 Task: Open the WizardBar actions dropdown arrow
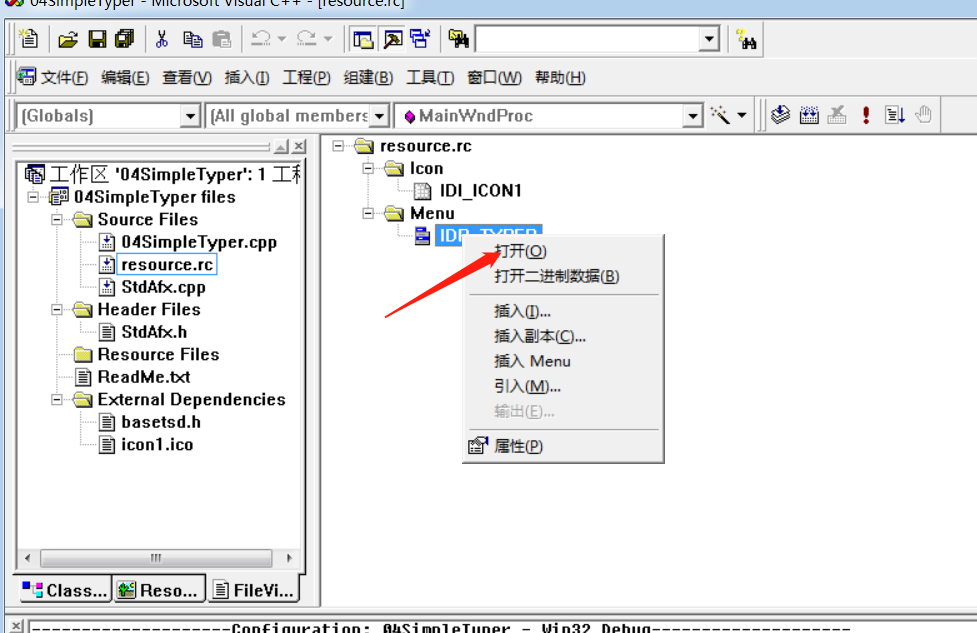pyautogui.click(x=744, y=115)
